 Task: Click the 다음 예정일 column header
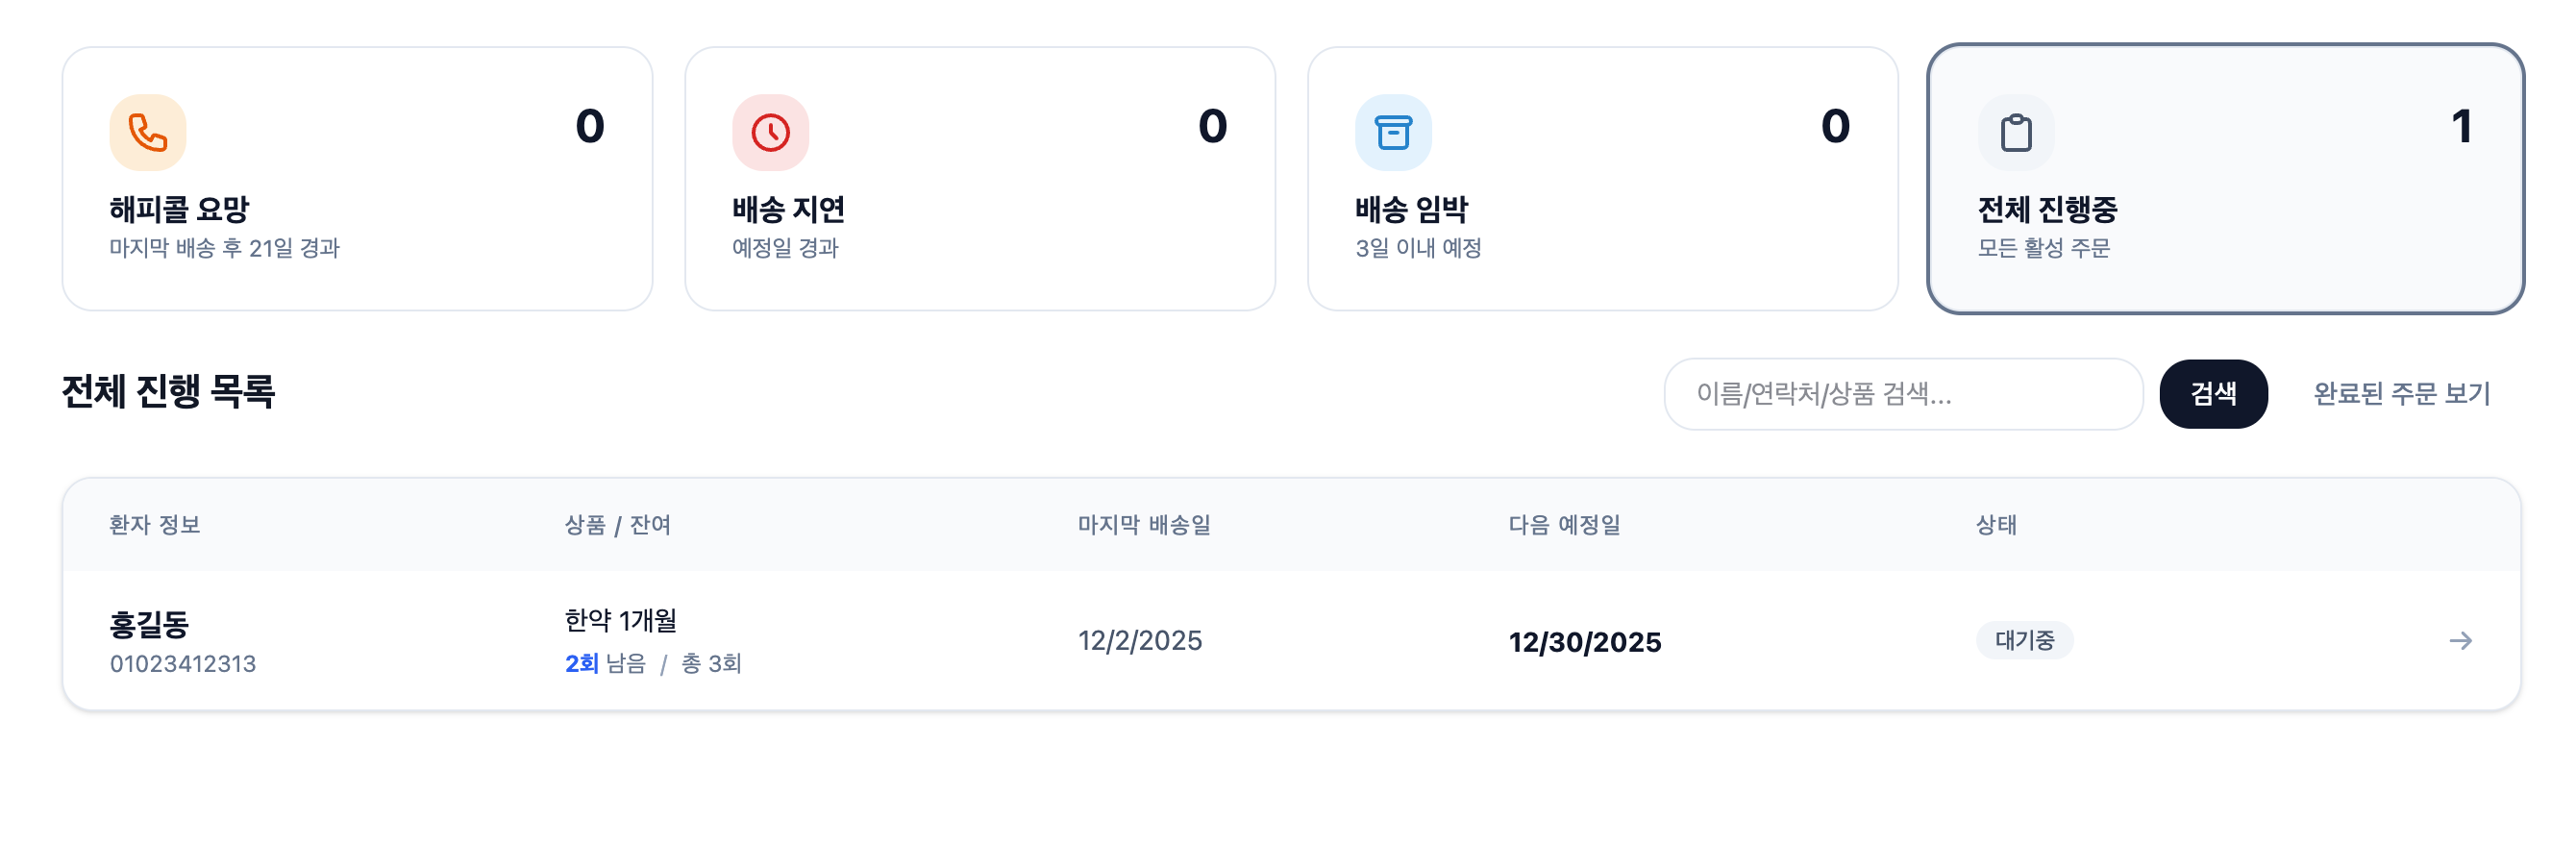click(1564, 525)
